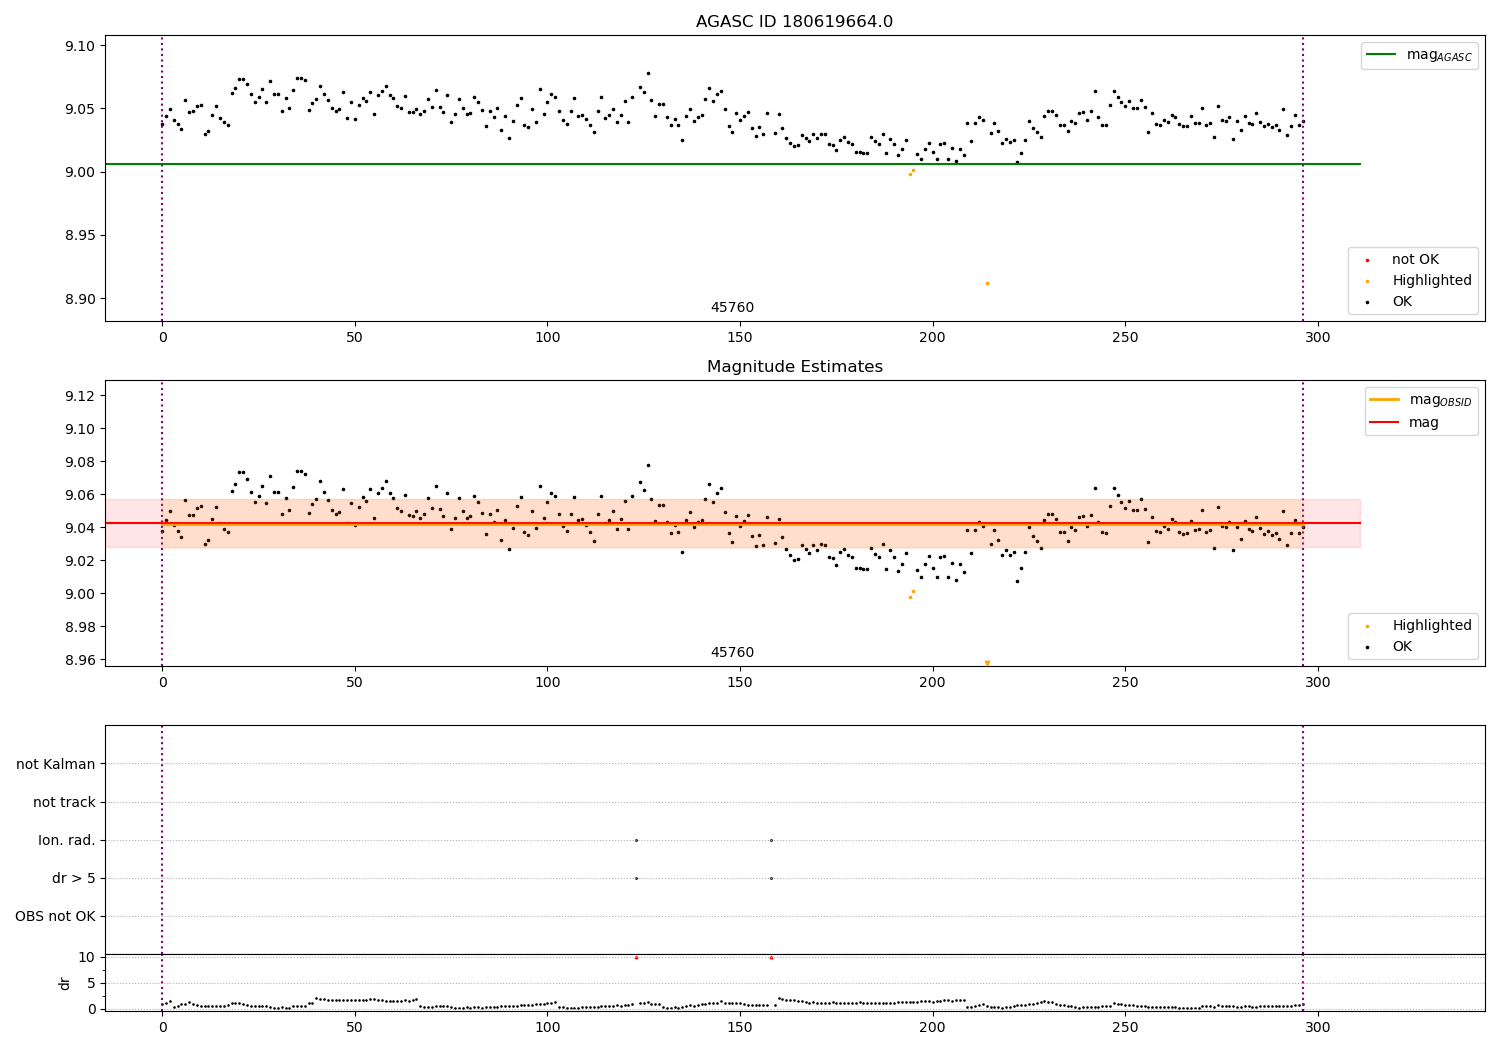1500x1050 pixels.
Task: Click the 'AGASC ID 180619664.0' plot title
Action: point(794,22)
